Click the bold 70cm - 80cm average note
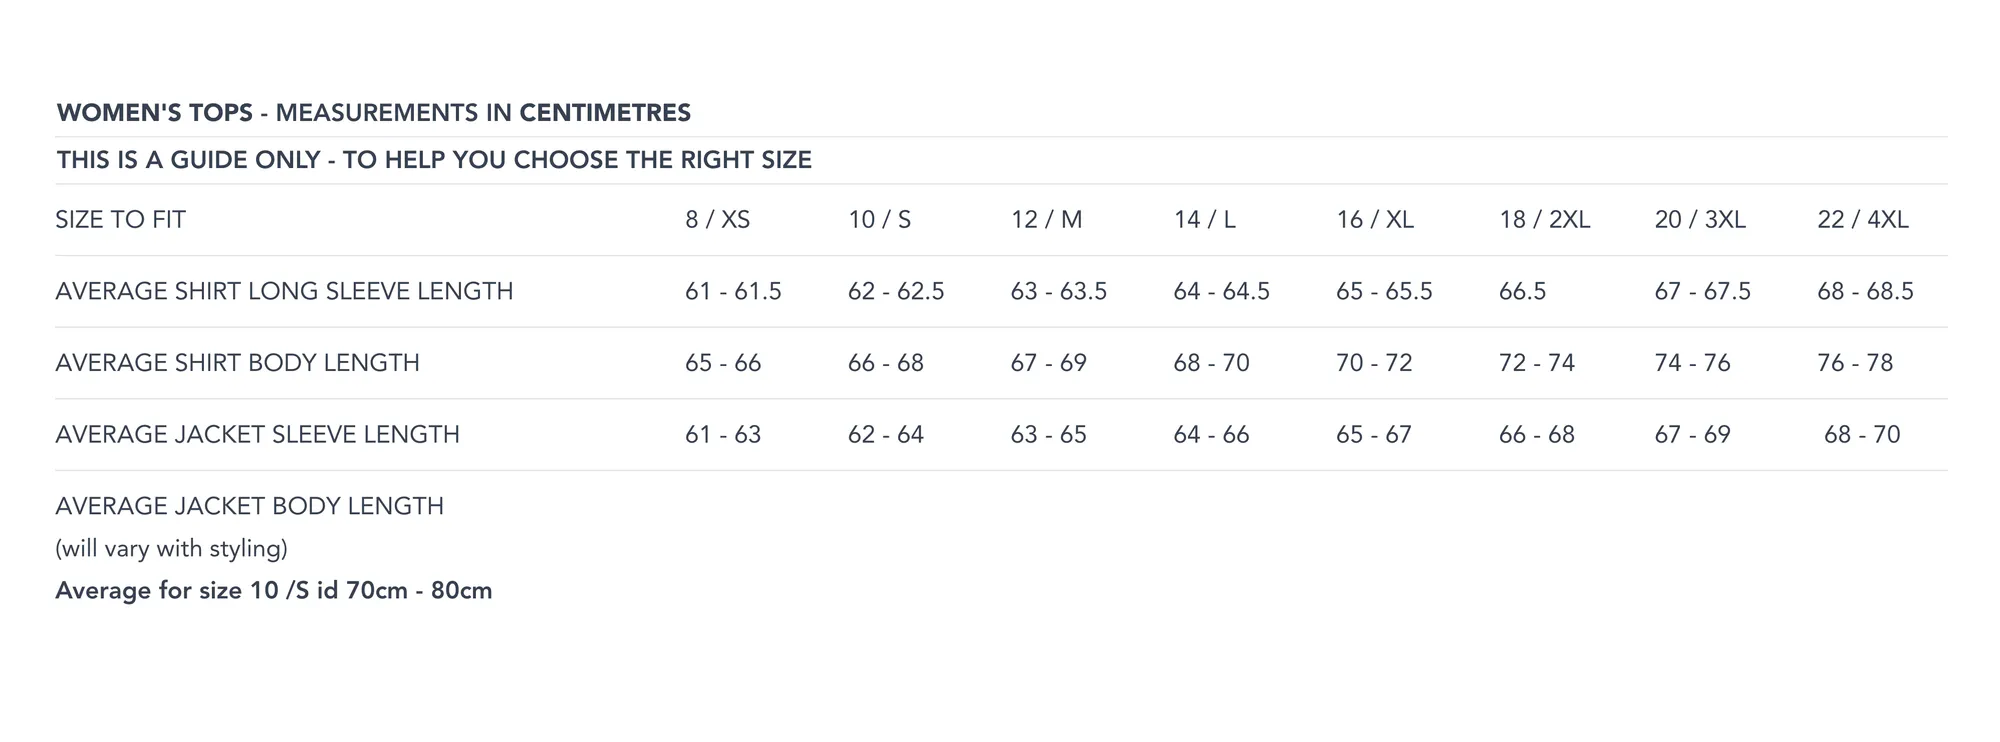The width and height of the screenshot is (2000, 742). pyautogui.click(x=273, y=591)
